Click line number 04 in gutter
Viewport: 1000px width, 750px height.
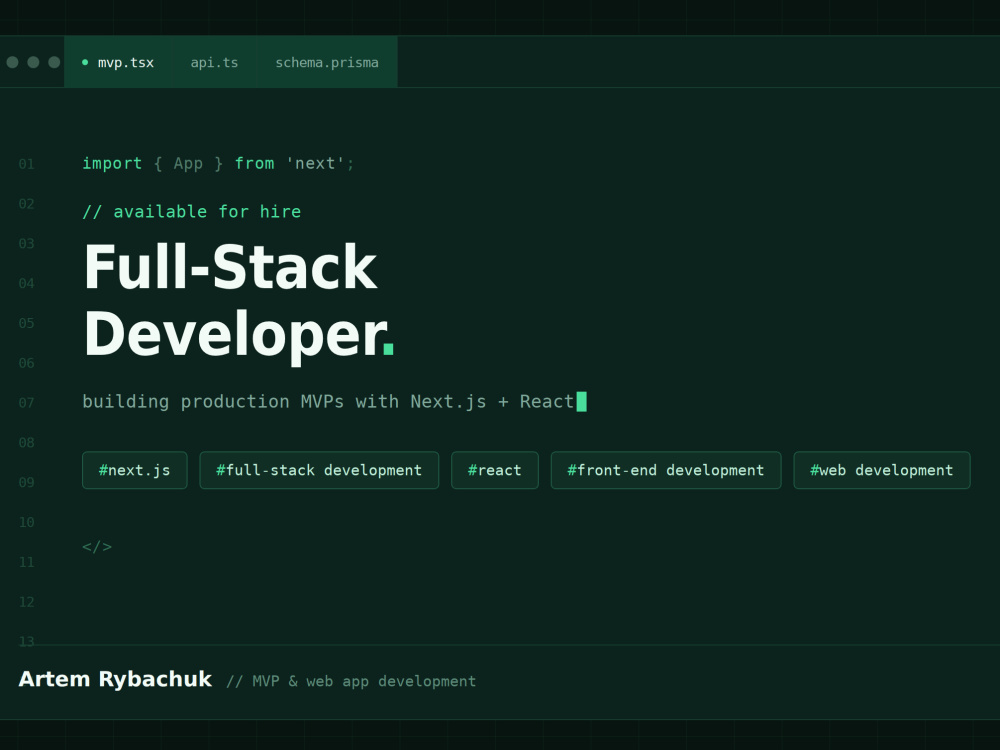(x=26, y=283)
